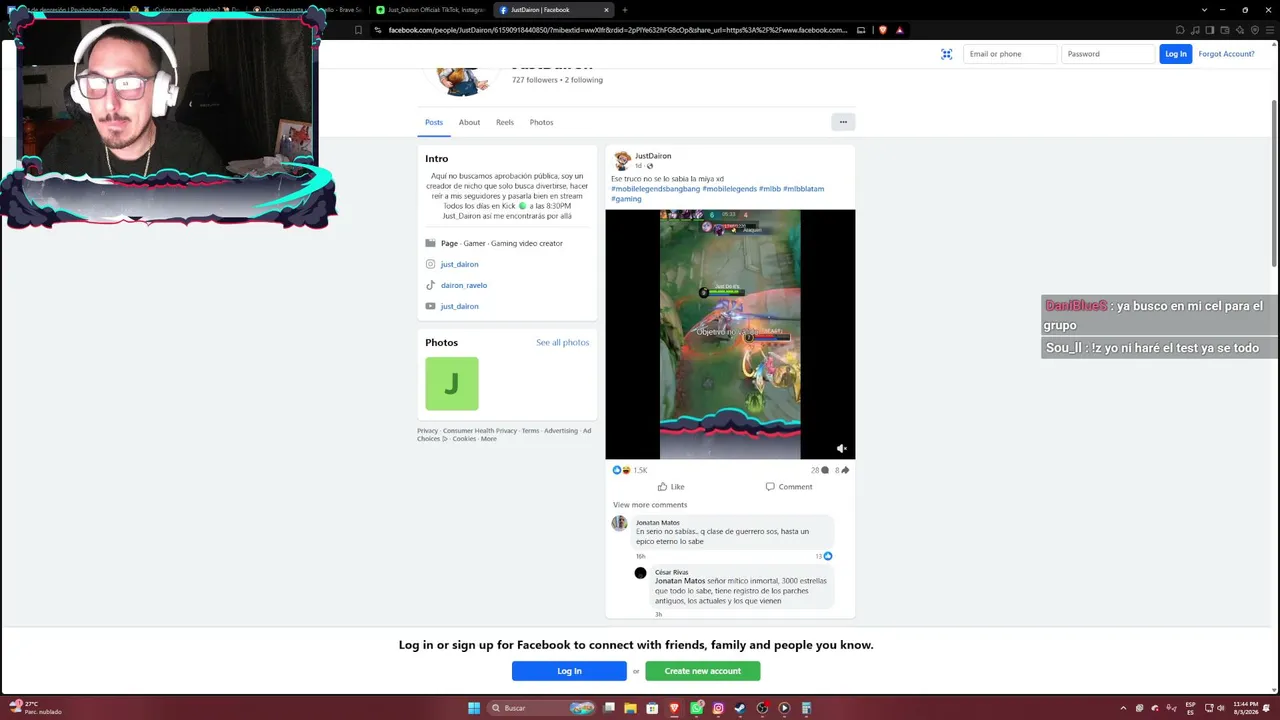Click the 727 followers text
The width and height of the screenshot is (1280, 720).
(534, 80)
